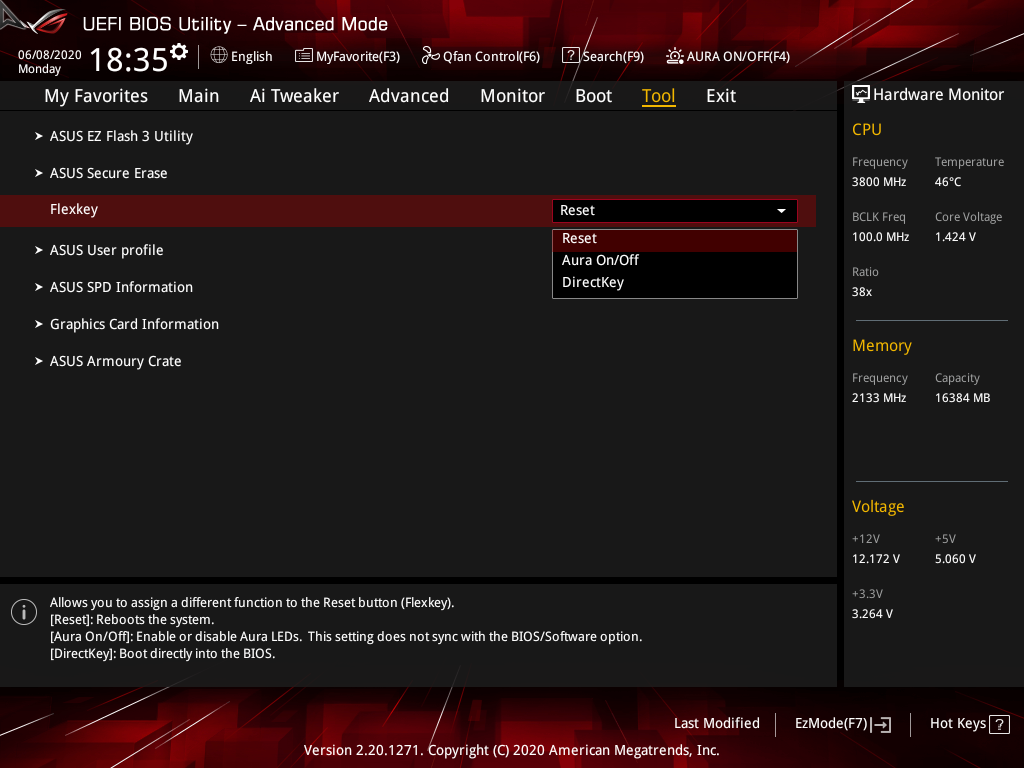Click the Hot Keys question mark icon
Image resolution: width=1024 pixels, height=768 pixels.
point(999,724)
